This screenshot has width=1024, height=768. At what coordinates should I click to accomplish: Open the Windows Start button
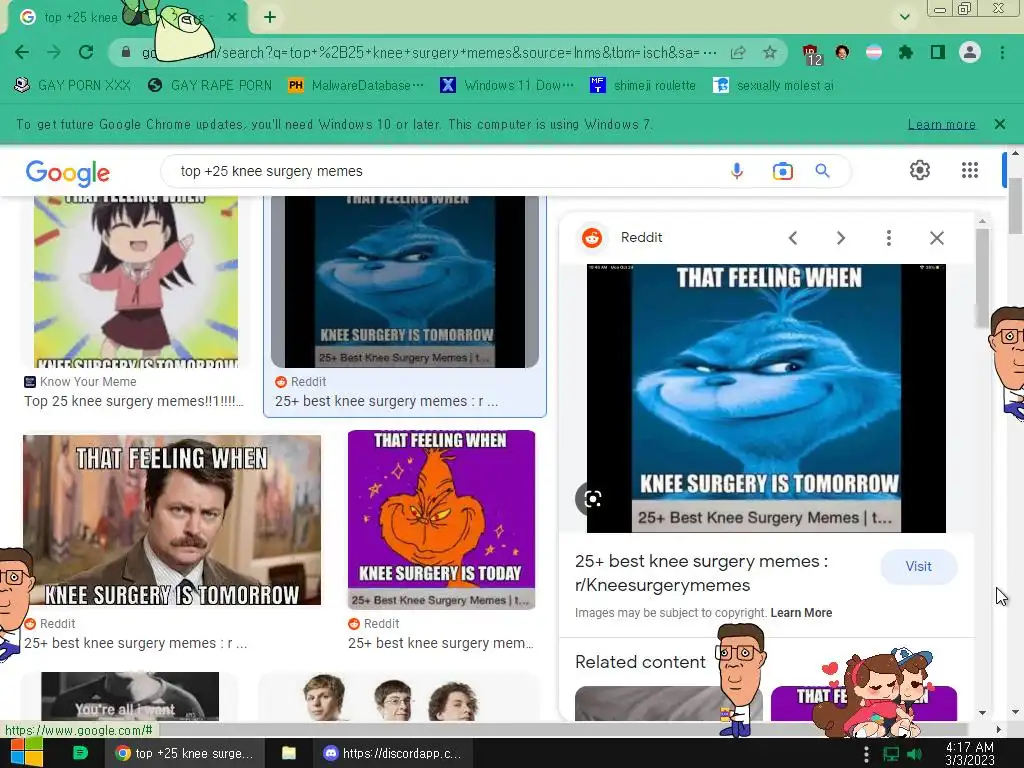point(26,753)
